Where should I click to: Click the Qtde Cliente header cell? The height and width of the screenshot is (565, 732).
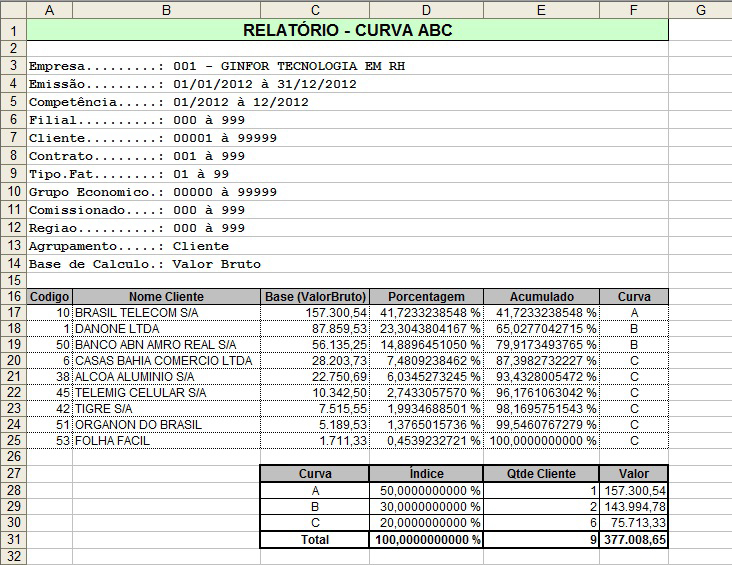(x=541, y=473)
